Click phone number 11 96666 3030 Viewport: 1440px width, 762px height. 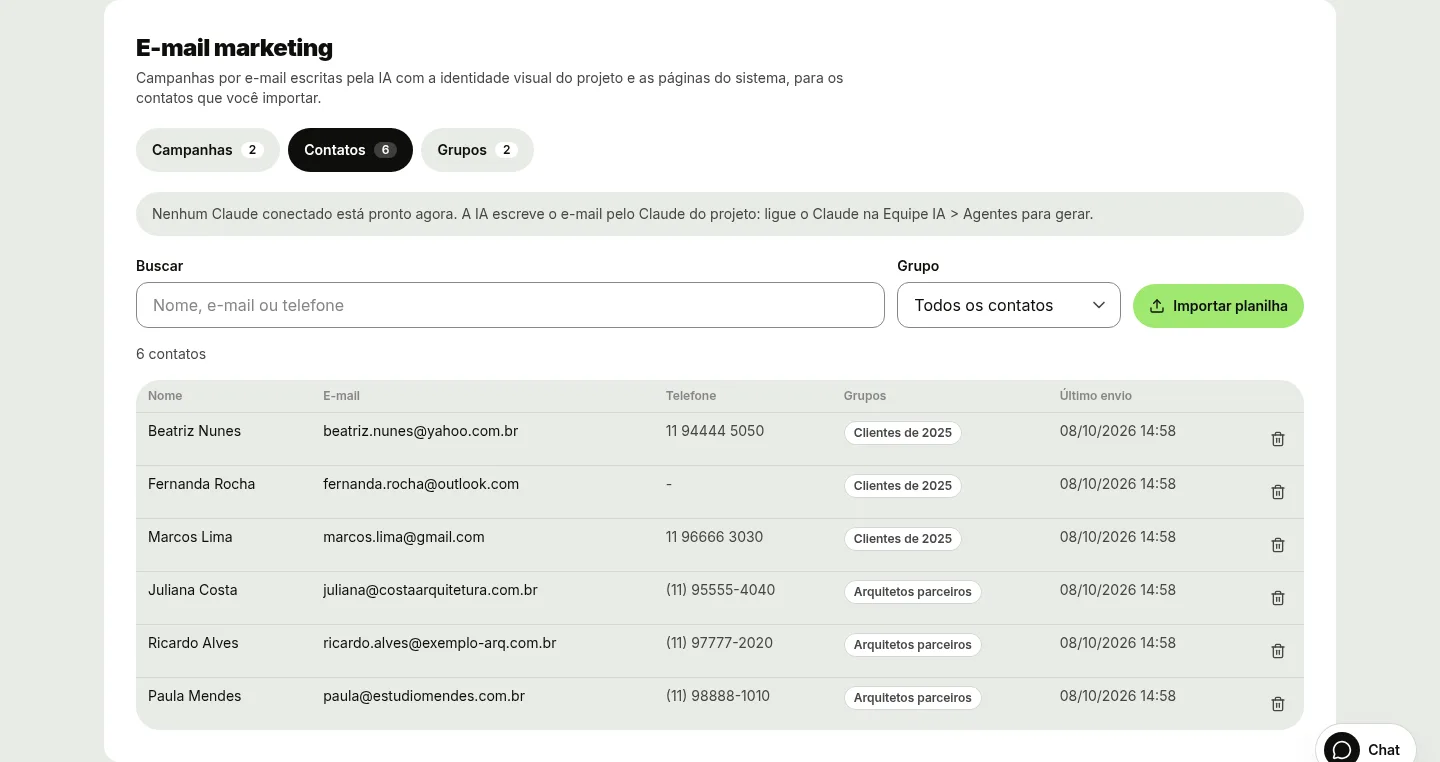[714, 537]
